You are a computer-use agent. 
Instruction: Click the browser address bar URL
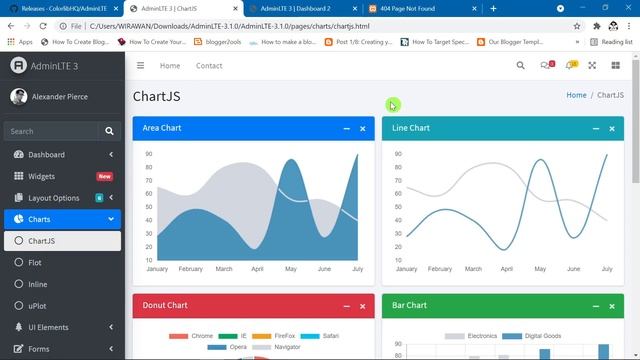(x=229, y=26)
